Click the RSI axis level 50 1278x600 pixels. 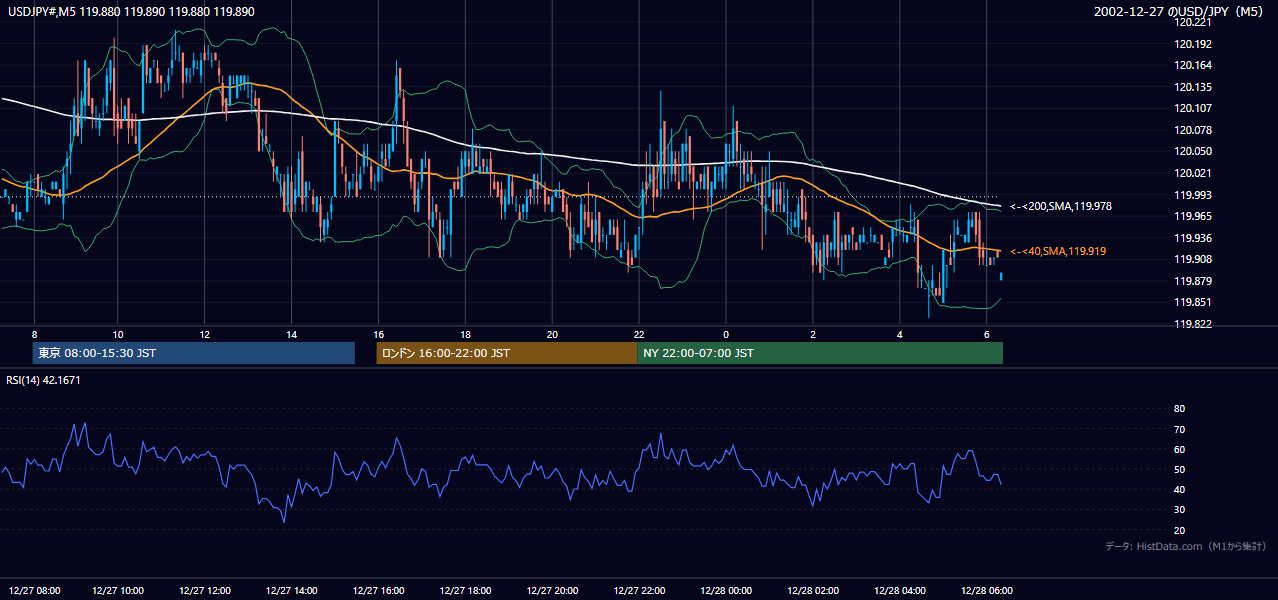pyautogui.click(x=1179, y=469)
